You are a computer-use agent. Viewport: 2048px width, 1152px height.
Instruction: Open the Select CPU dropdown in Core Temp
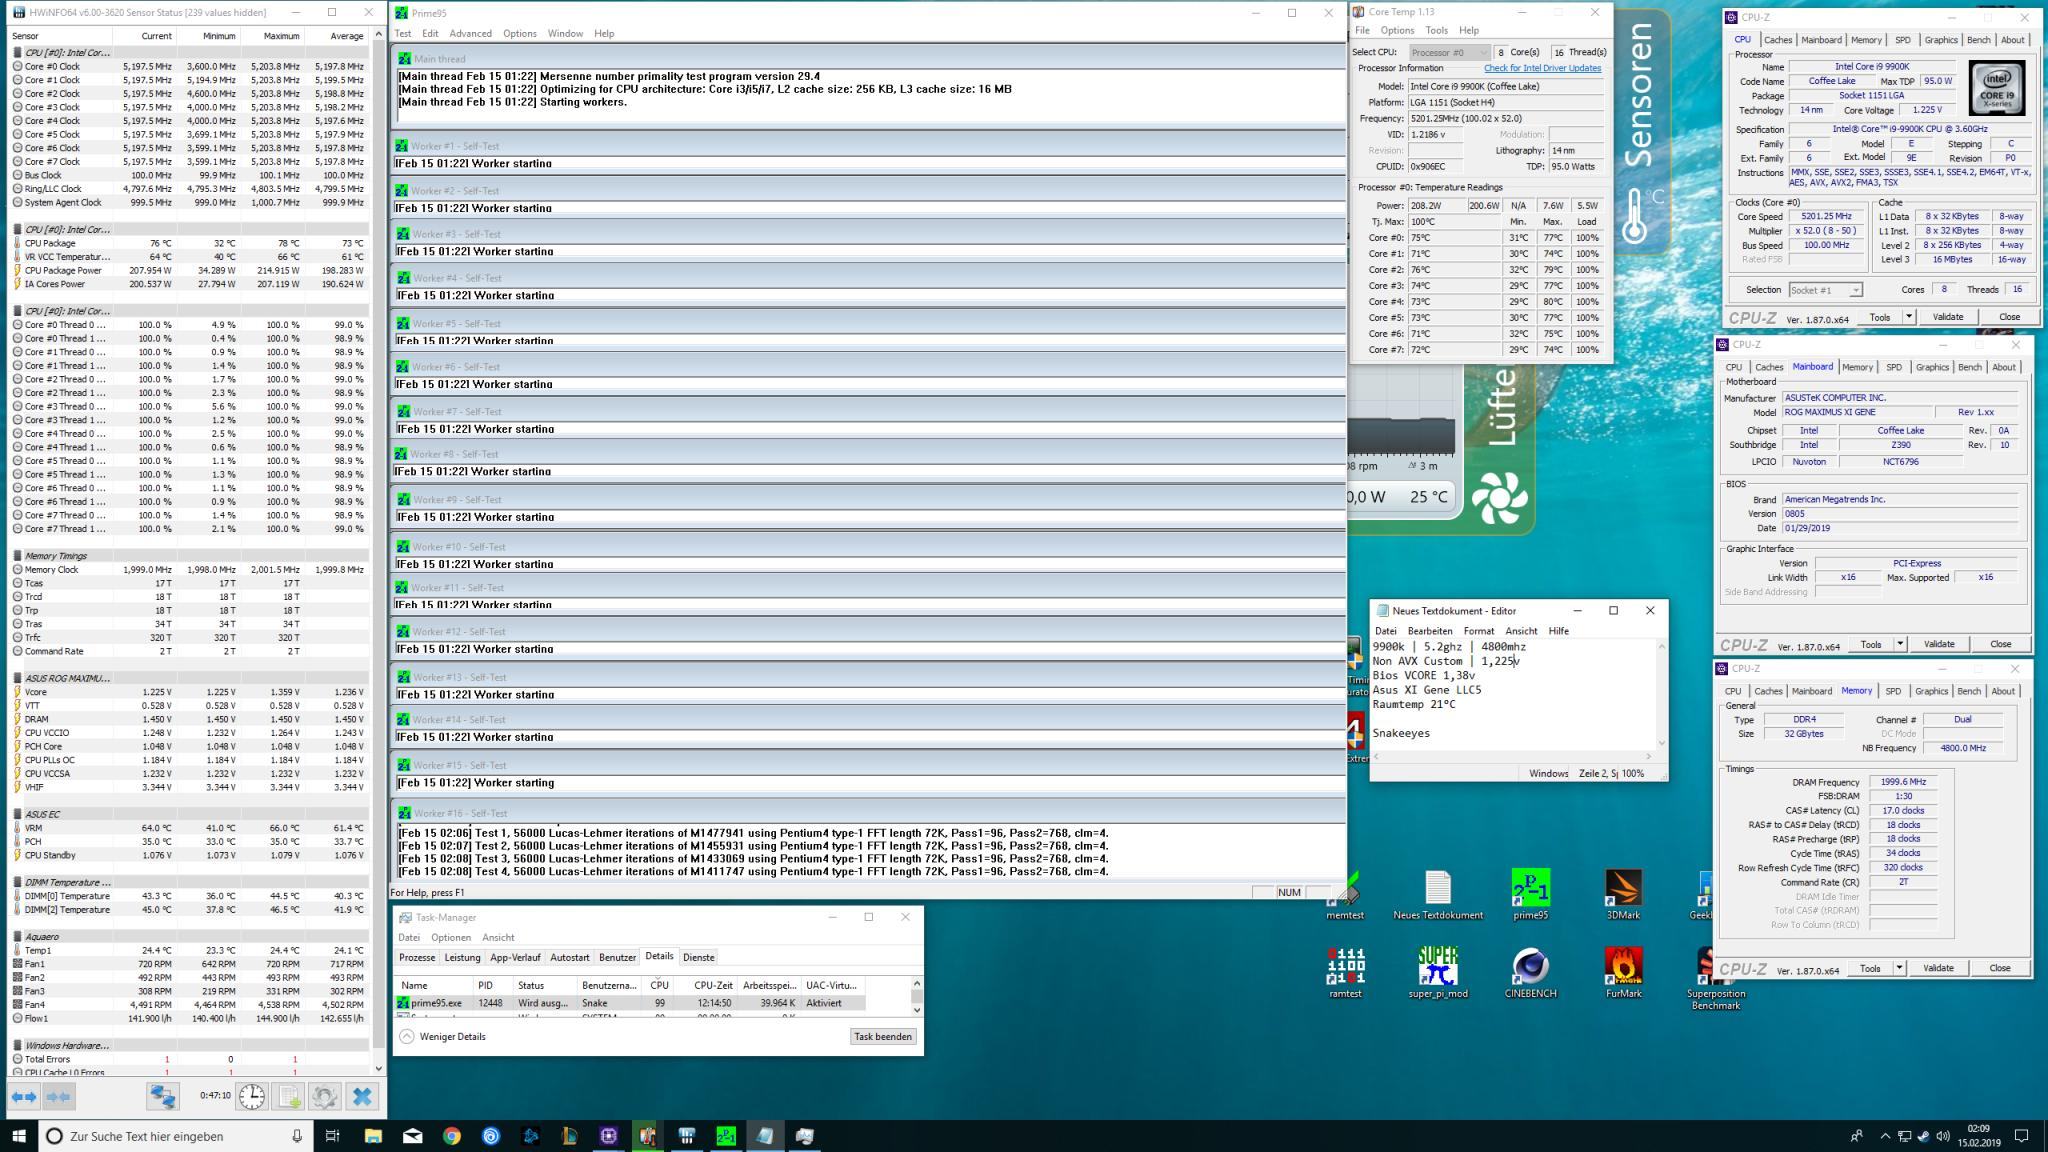pyautogui.click(x=1449, y=52)
